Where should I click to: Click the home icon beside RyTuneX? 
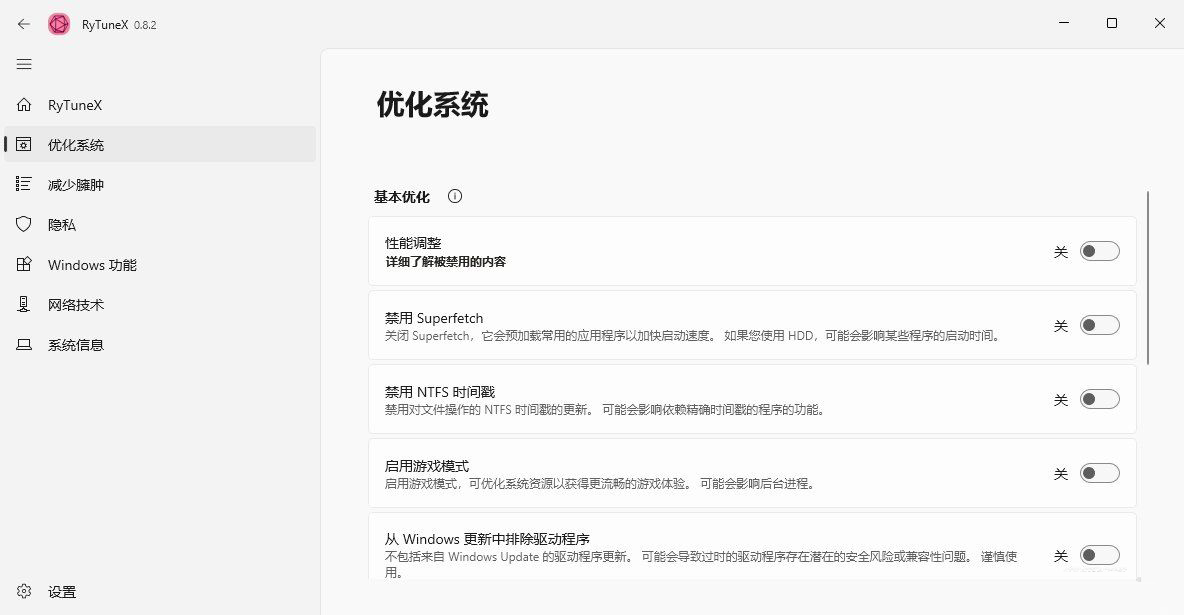[x=24, y=104]
